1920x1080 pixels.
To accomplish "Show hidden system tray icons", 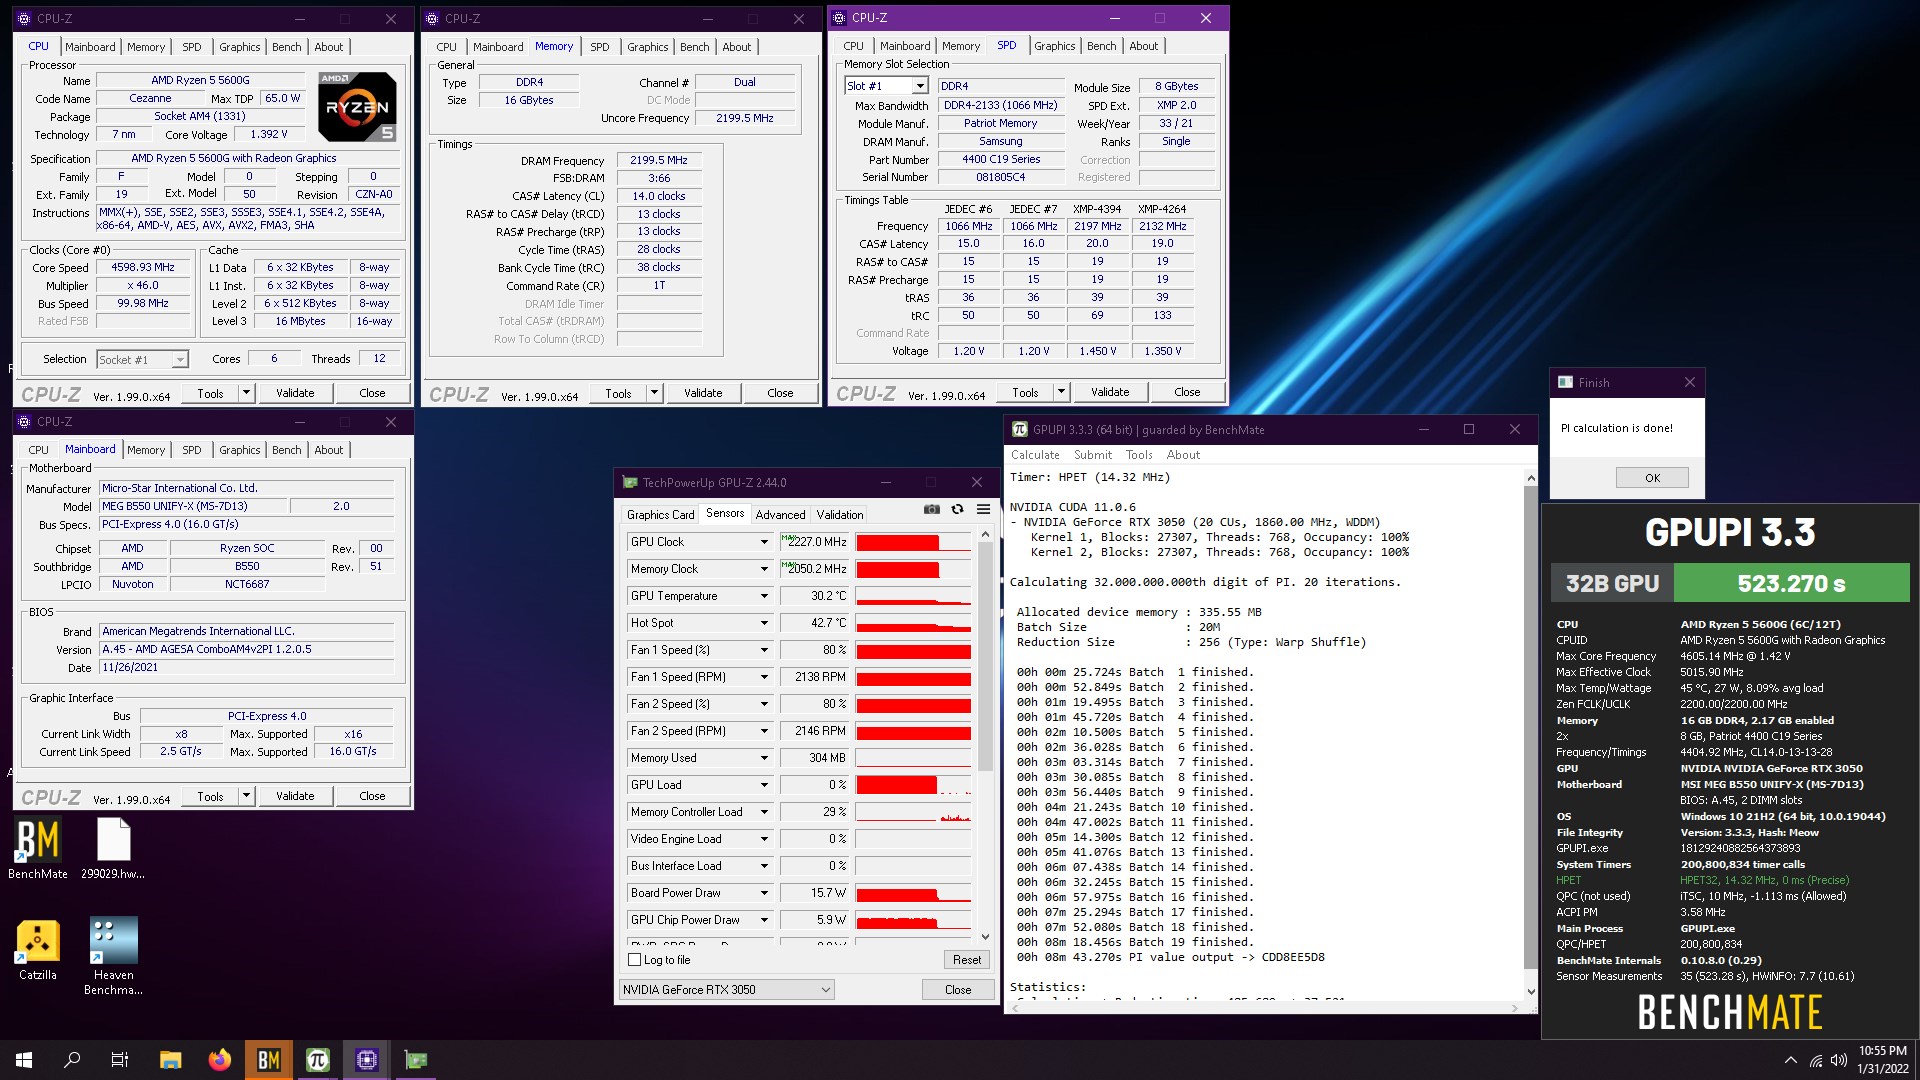I will click(1790, 1061).
